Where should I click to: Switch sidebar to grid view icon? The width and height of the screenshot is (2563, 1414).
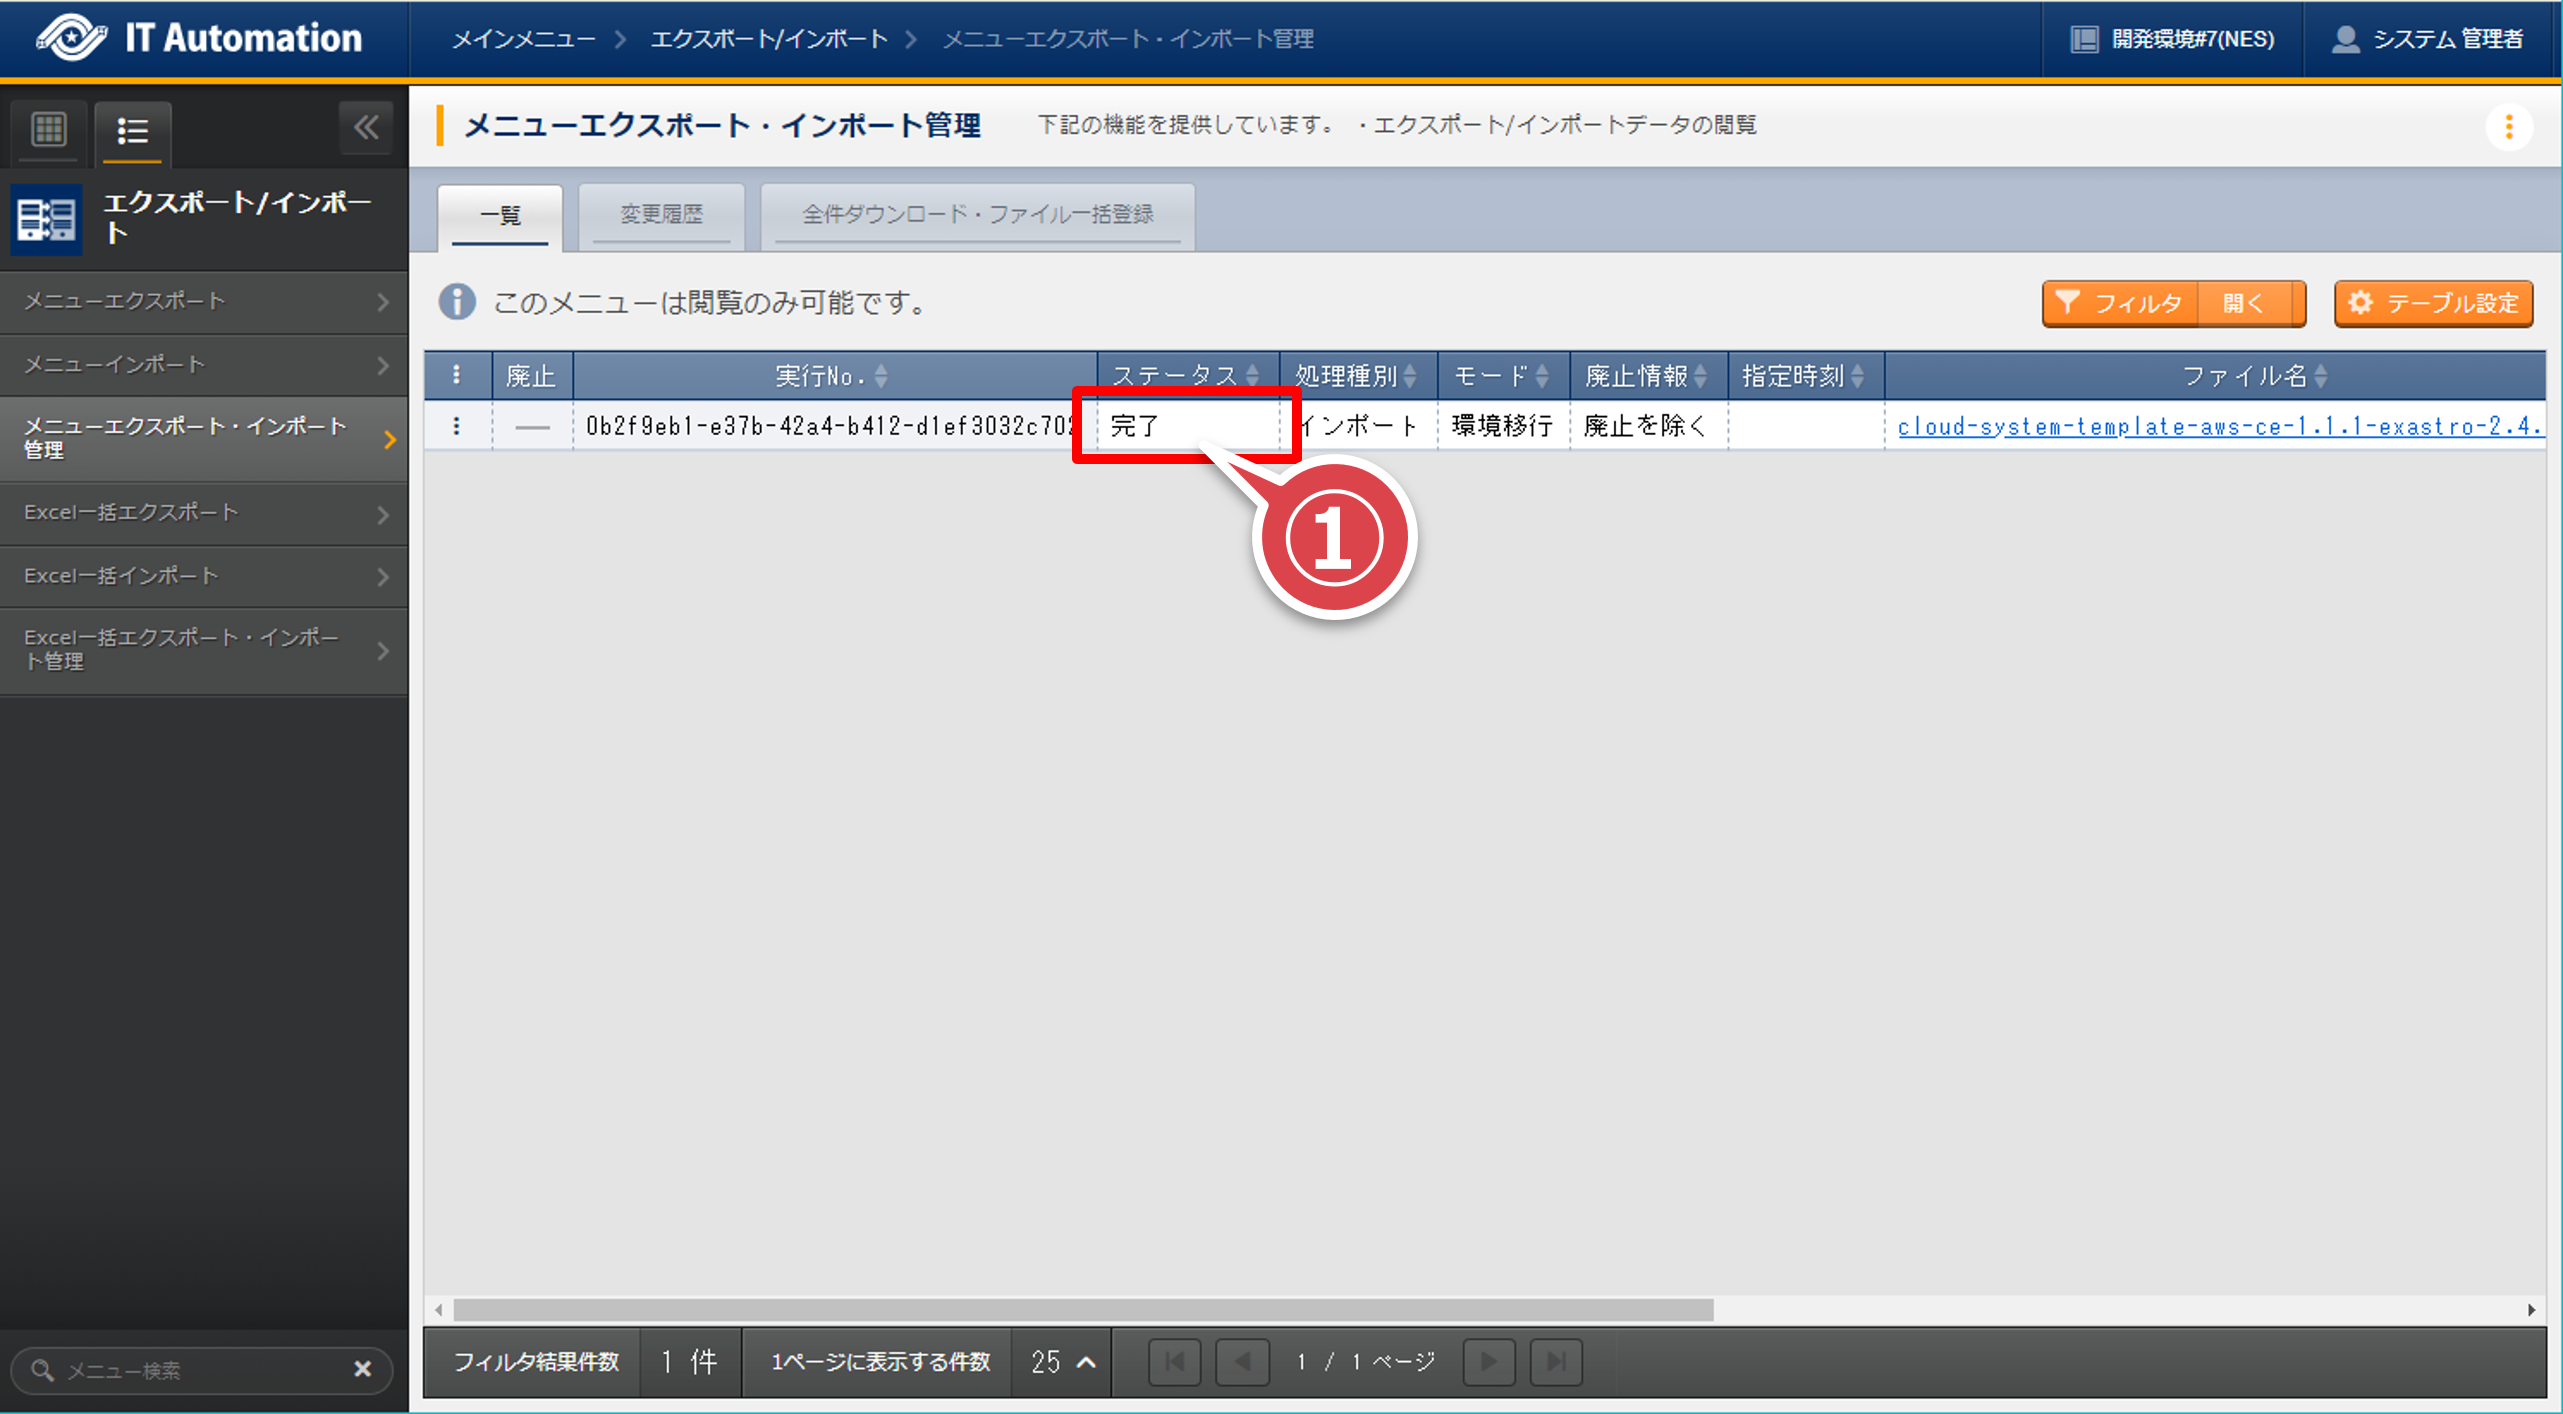point(48,130)
